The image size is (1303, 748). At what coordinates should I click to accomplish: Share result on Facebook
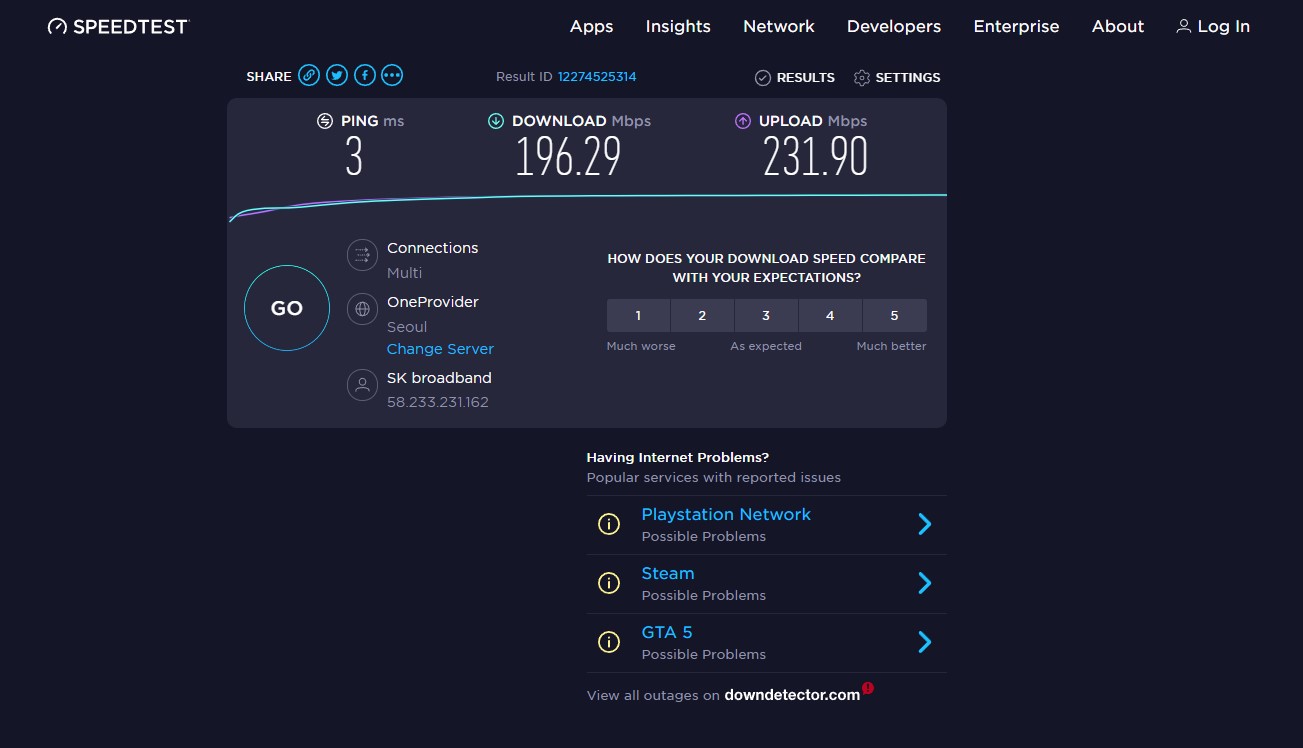365,75
